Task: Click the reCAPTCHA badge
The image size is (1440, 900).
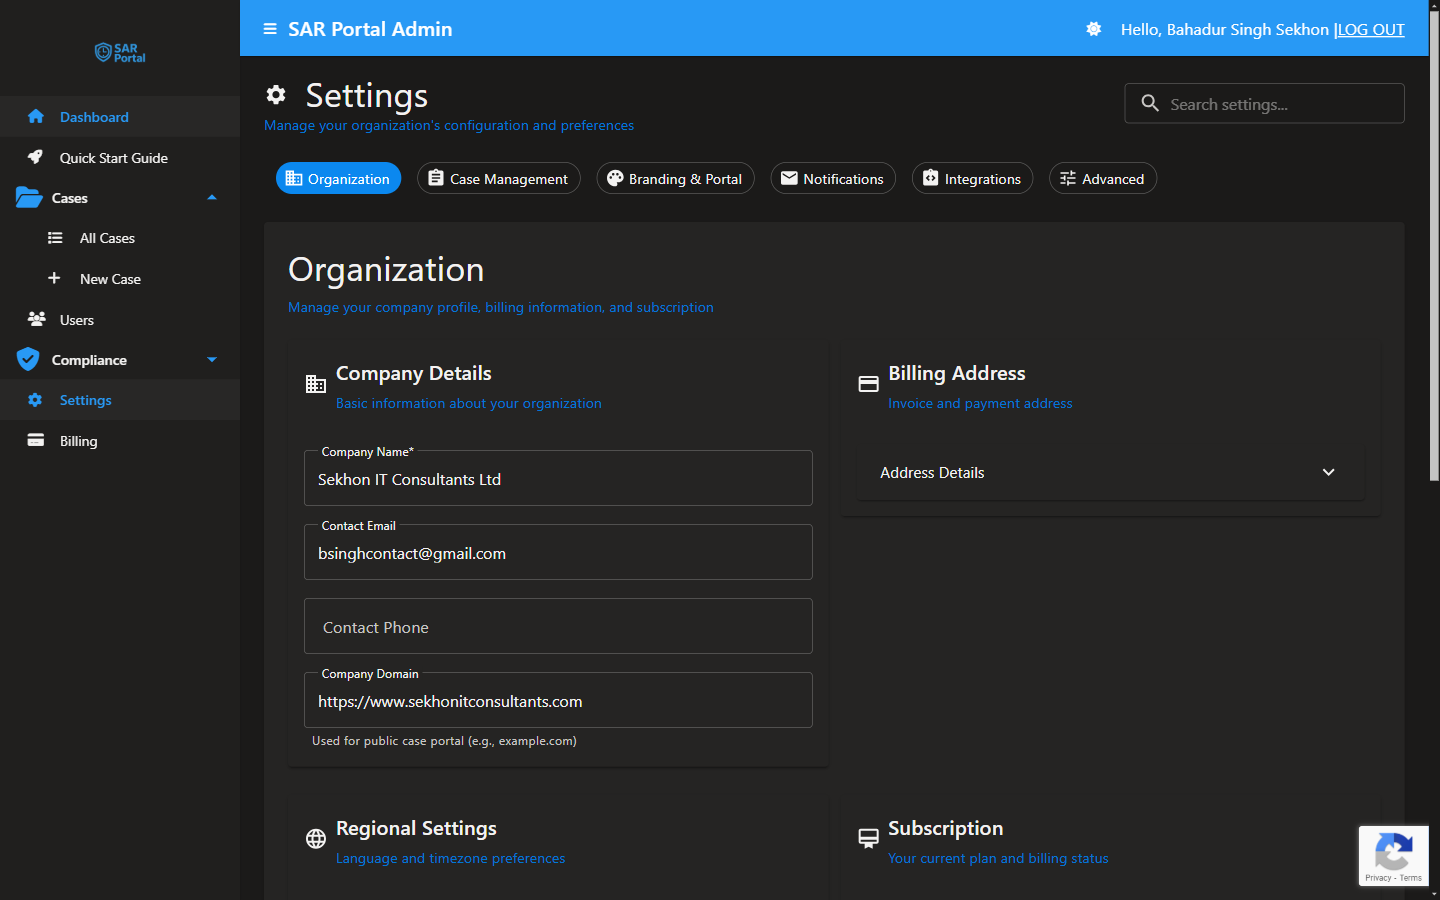Action: tap(1393, 855)
